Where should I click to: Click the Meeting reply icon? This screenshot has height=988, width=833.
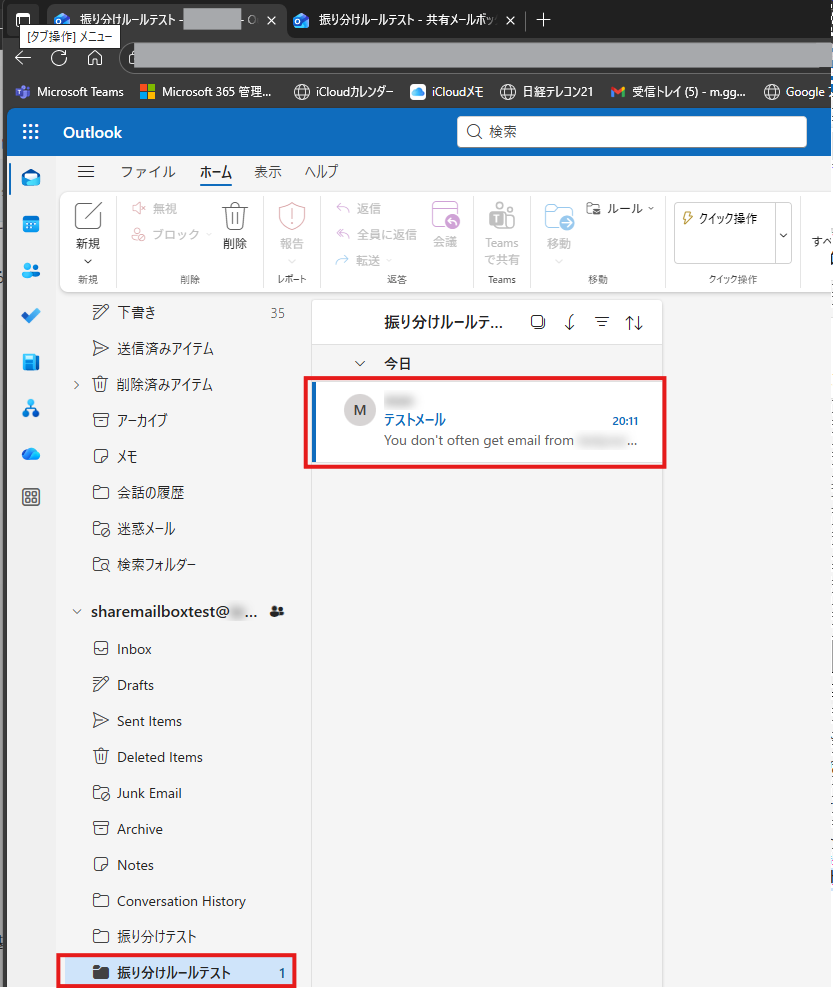coord(445,216)
